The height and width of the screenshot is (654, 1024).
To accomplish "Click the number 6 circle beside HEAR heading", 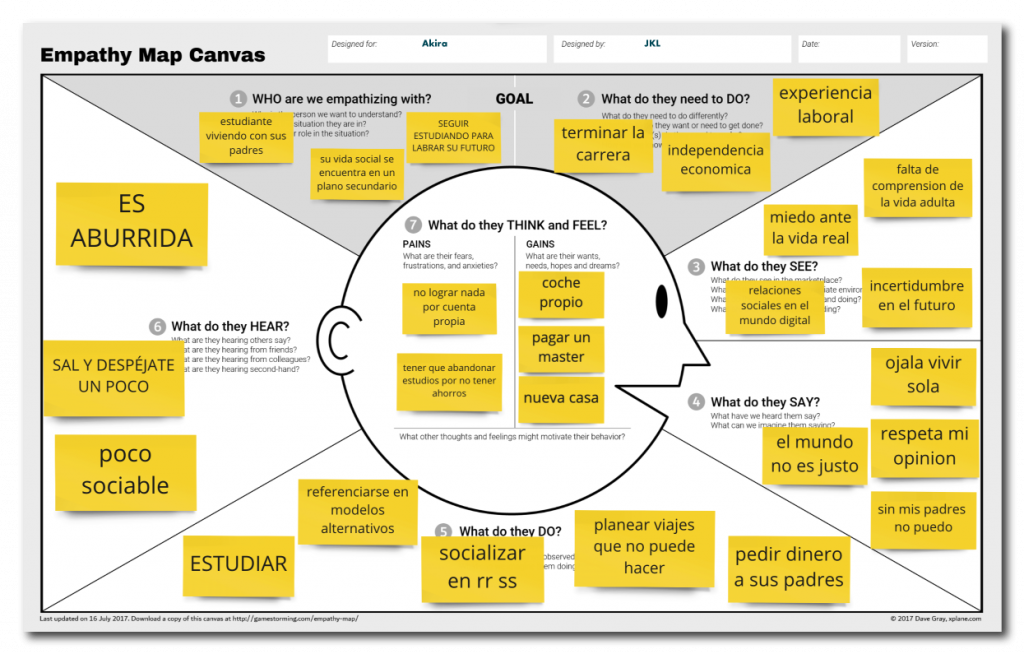I will point(157,326).
